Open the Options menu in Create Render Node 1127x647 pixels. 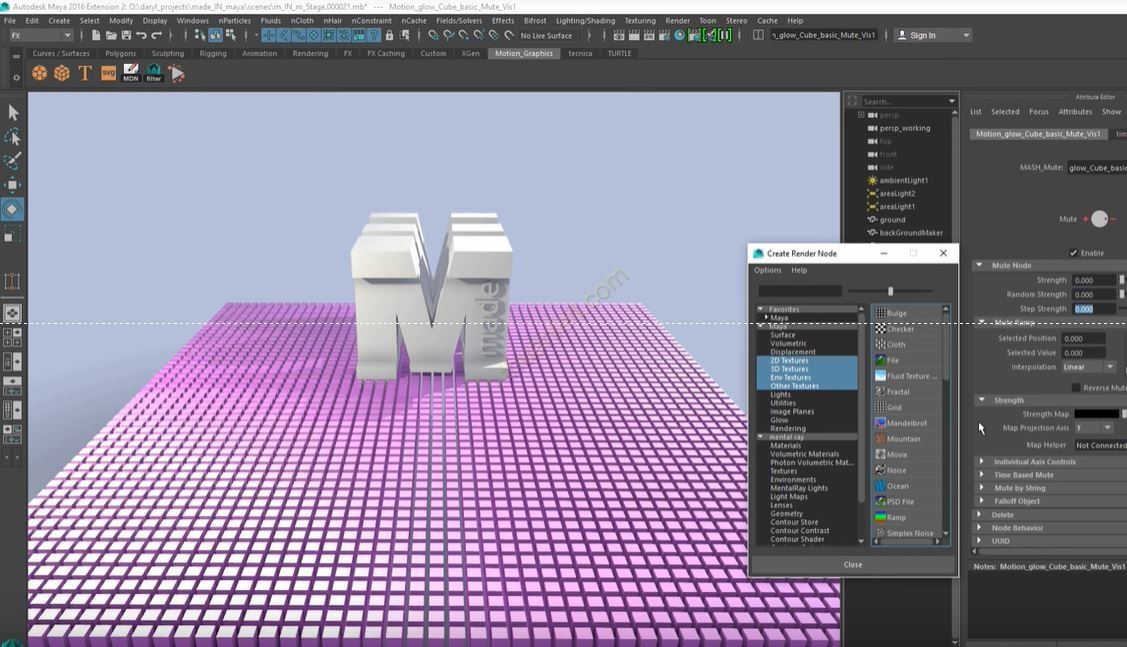[x=767, y=269]
